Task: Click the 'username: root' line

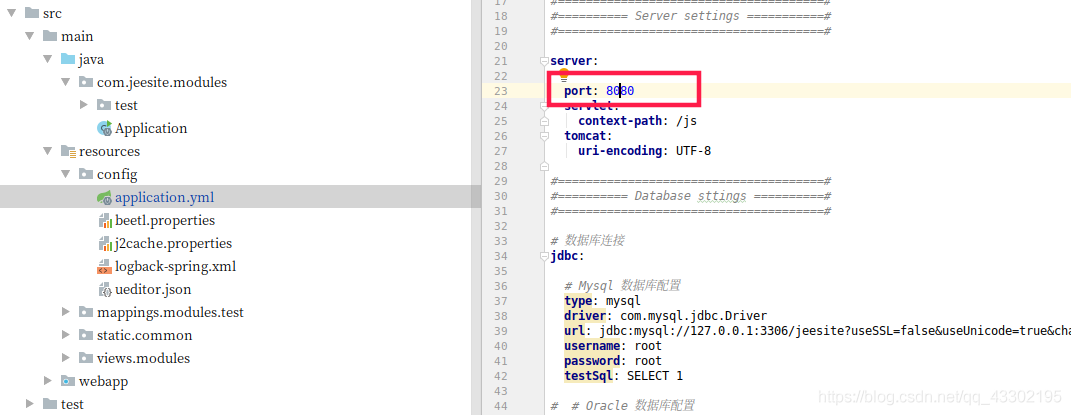Action: pyautogui.click(x=613, y=346)
